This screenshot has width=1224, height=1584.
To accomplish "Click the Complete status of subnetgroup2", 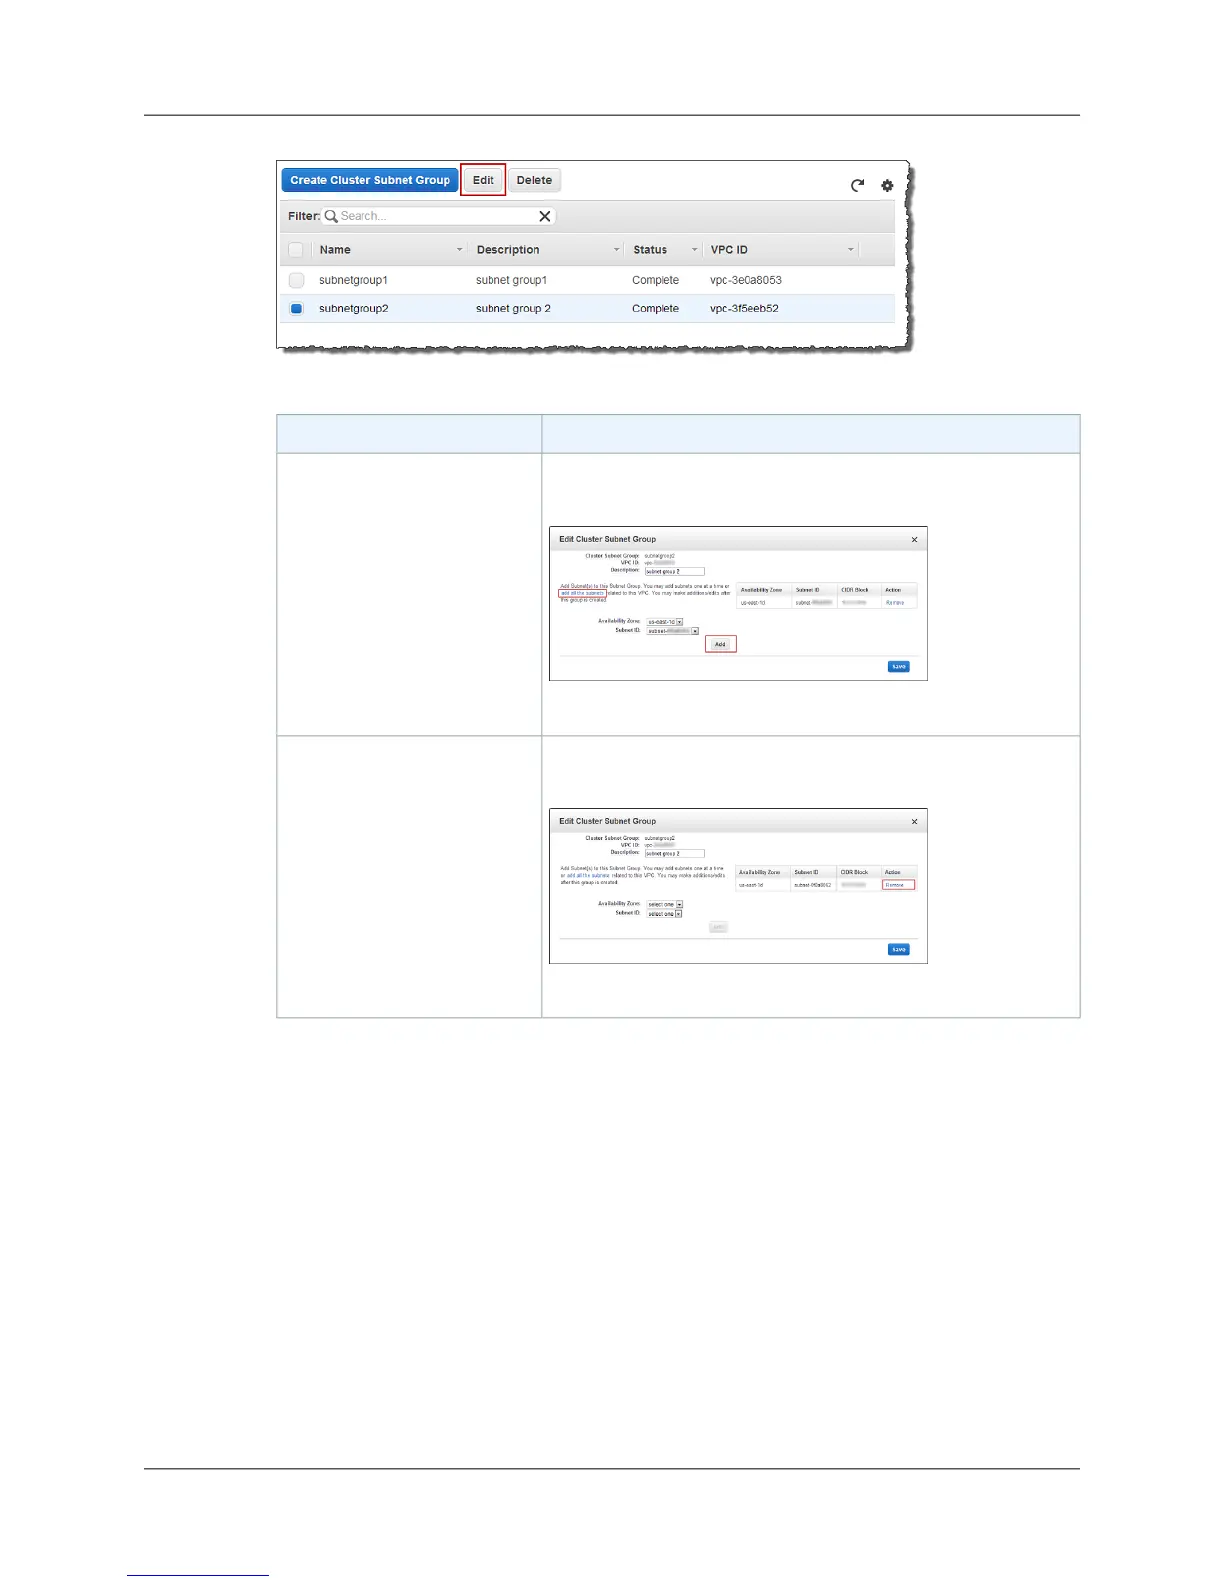I will pyautogui.click(x=655, y=309).
